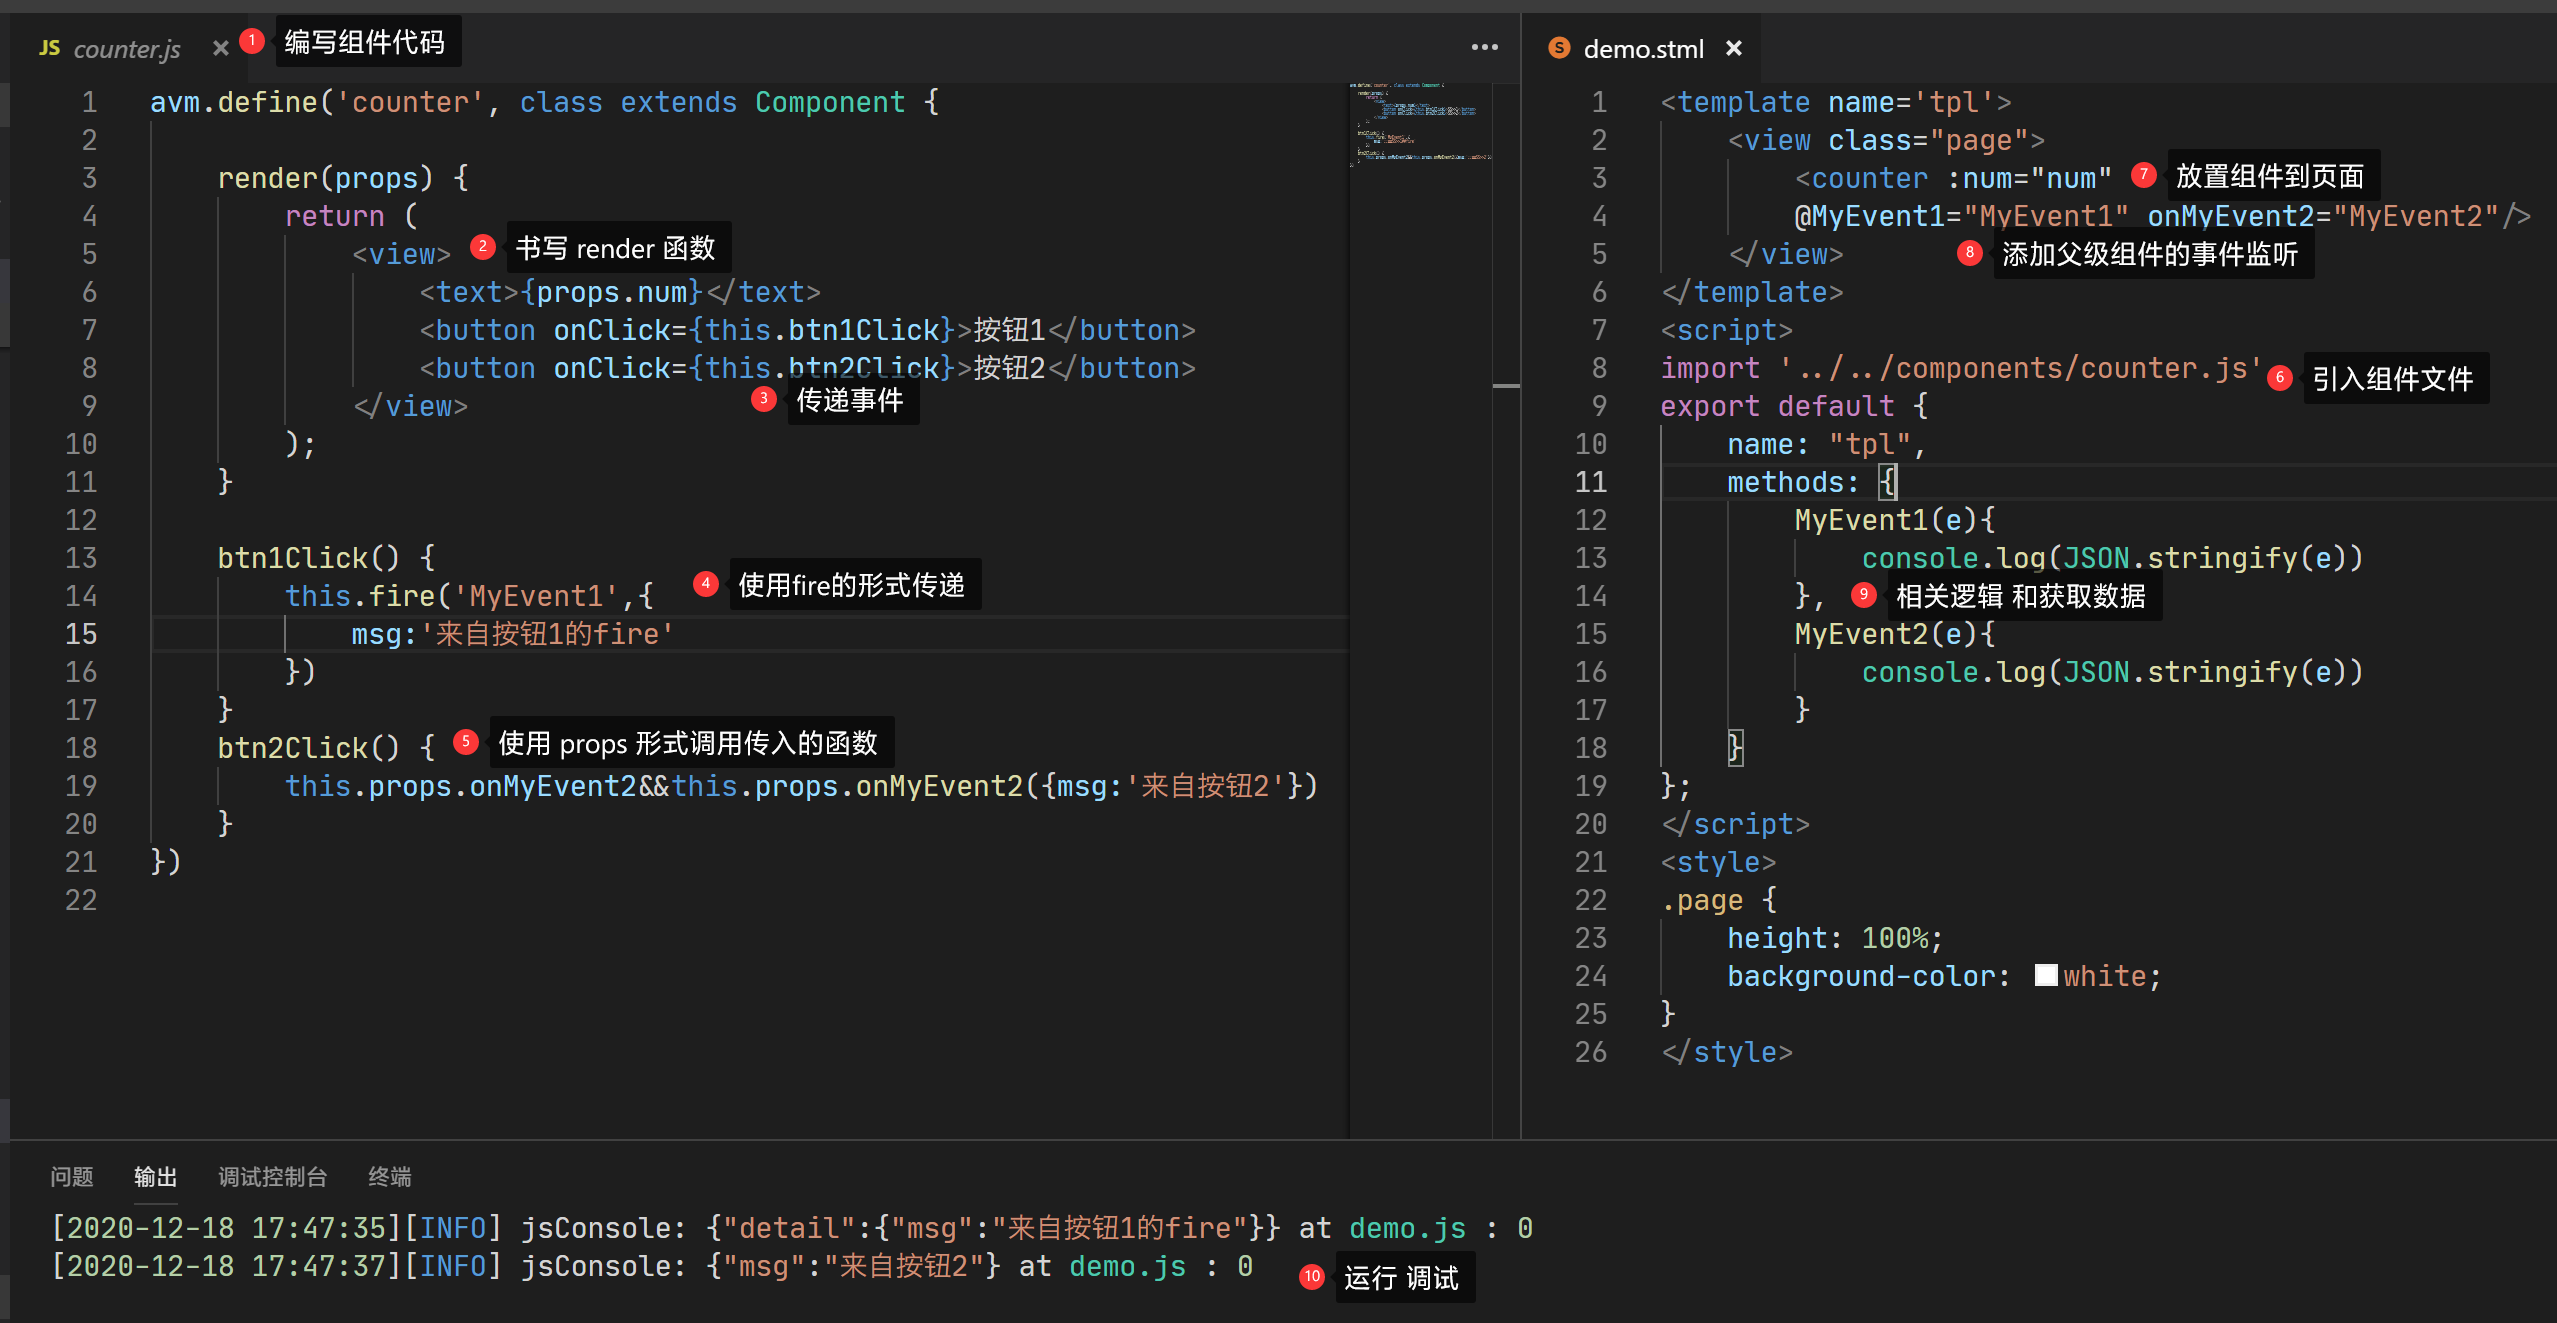The height and width of the screenshot is (1323, 2557).
Task: Open demo.js link in first log line
Action: [x=1407, y=1228]
